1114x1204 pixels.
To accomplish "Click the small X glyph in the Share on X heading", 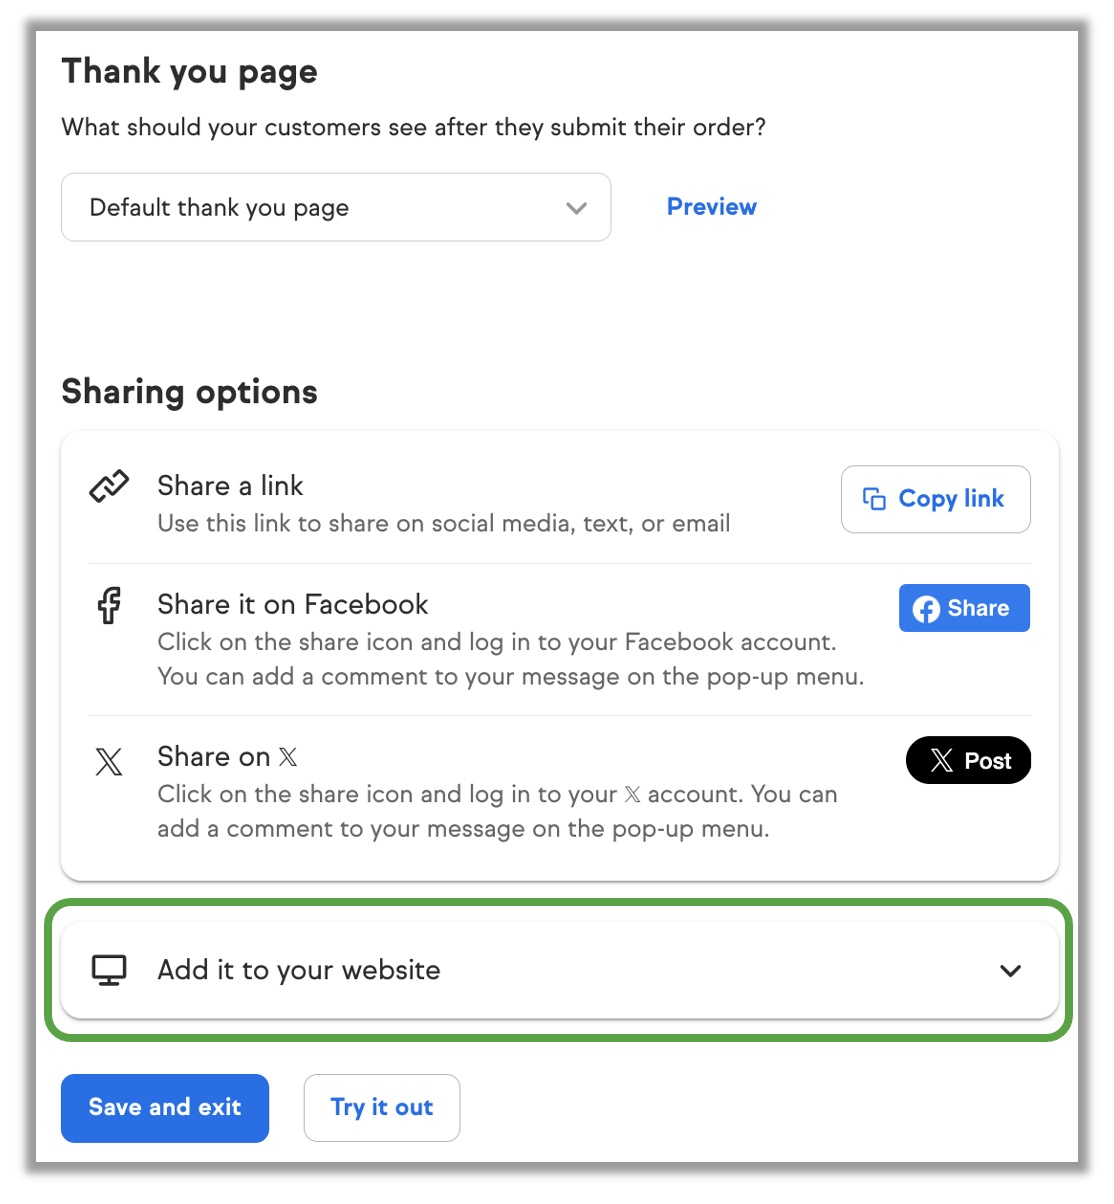I will click(x=288, y=757).
